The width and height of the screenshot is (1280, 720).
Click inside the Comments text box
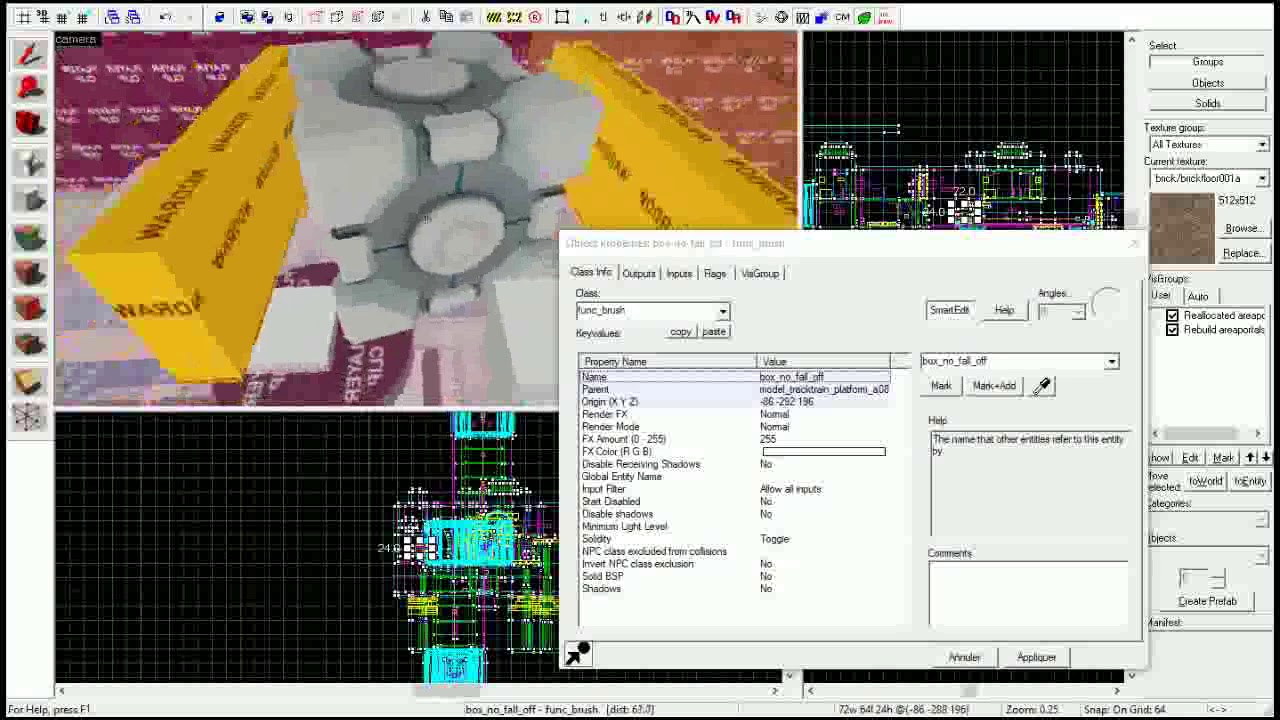[1029, 594]
